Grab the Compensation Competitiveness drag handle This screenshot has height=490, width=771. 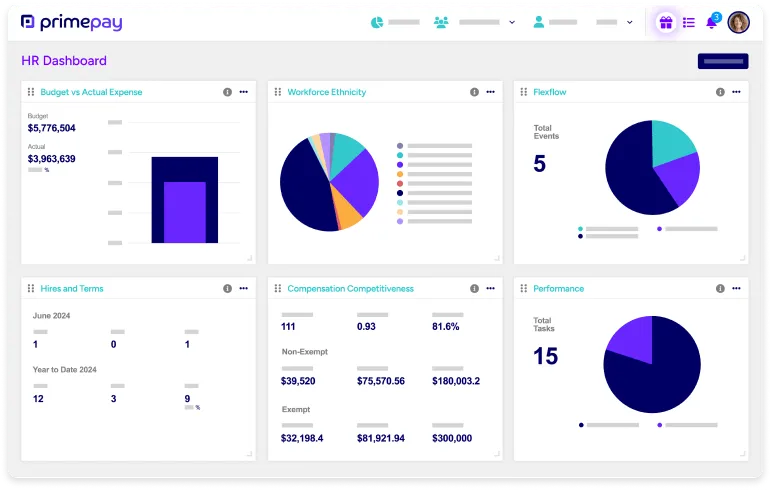(x=278, y=288)
